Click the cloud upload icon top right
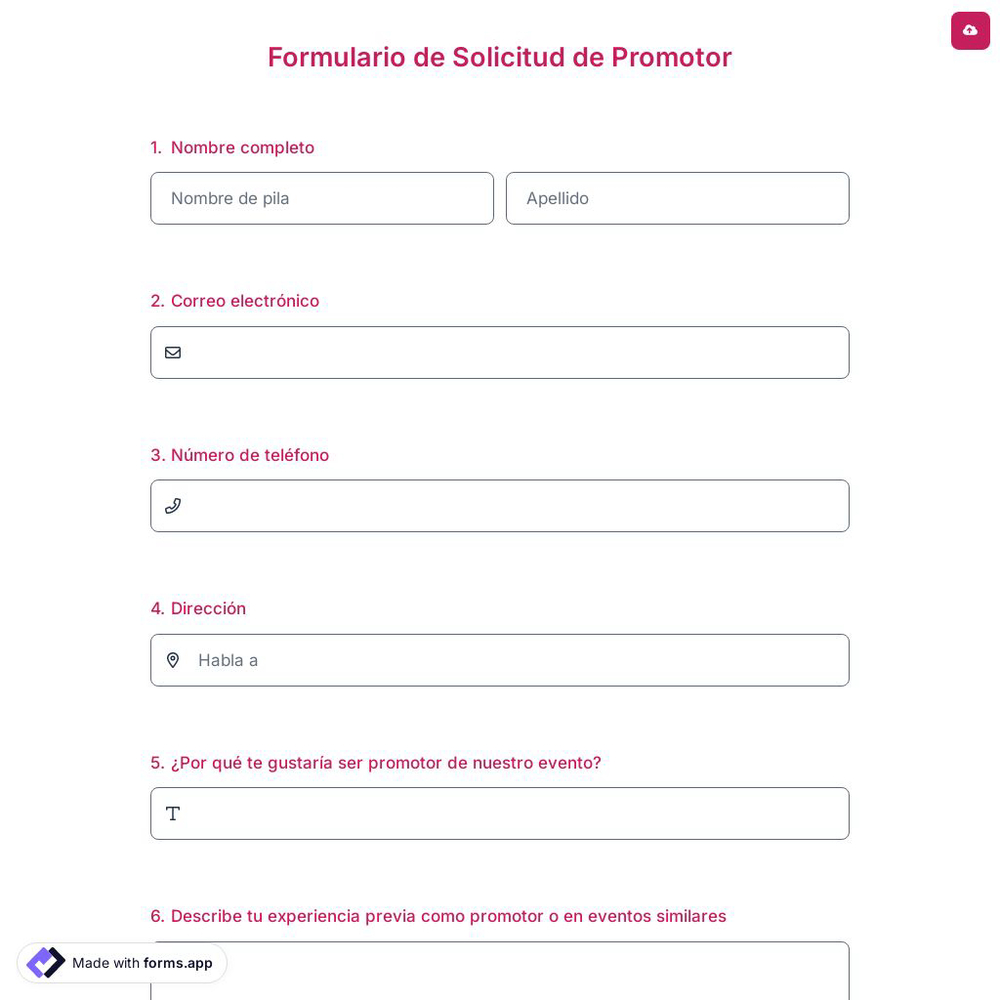This screenshot has width=1000, height=1000. (970, 30)
